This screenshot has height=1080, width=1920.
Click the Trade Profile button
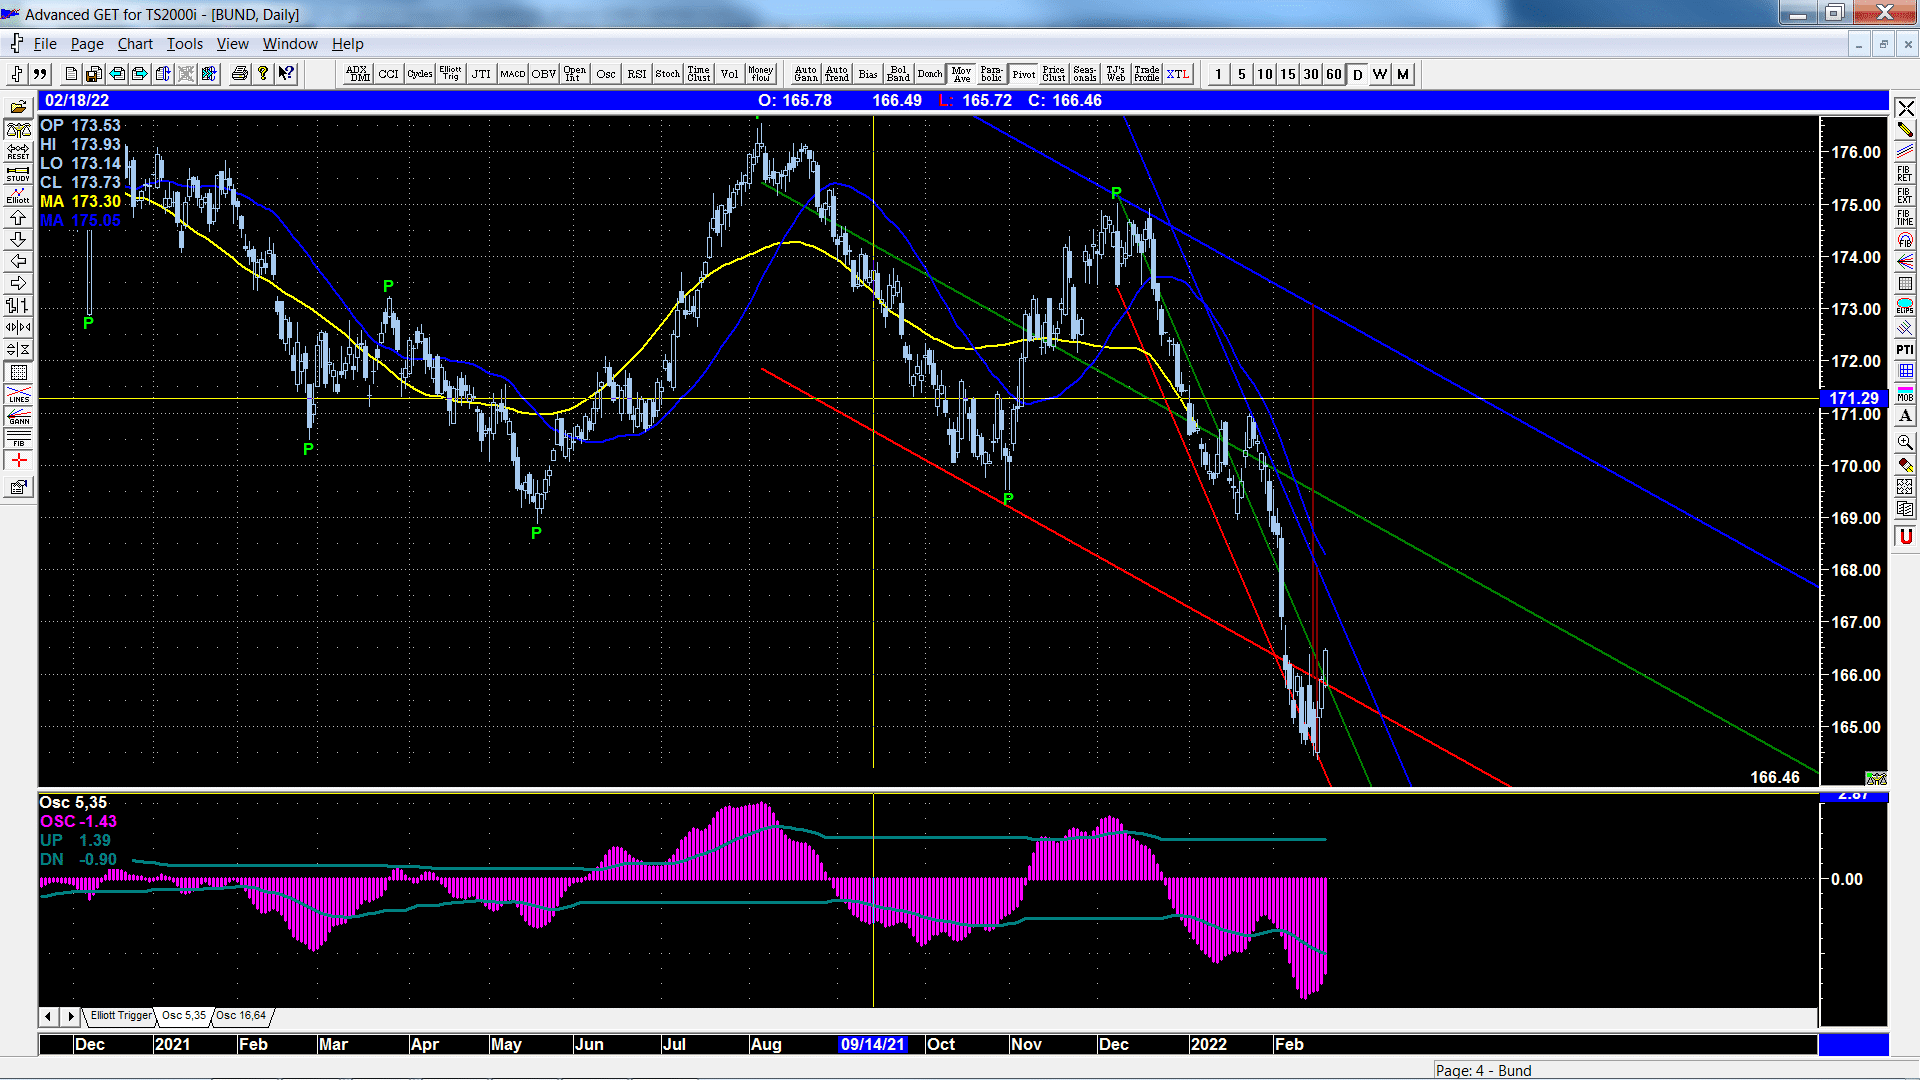click(1147, 74)
